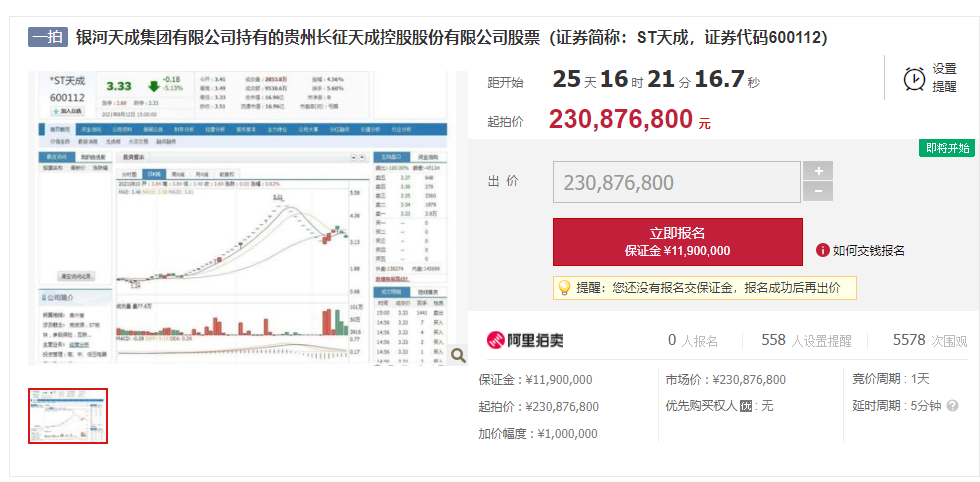The height and width of the screenshot is (482, 980).
Task: Open the main stock chart image
Action: point(248,218)
